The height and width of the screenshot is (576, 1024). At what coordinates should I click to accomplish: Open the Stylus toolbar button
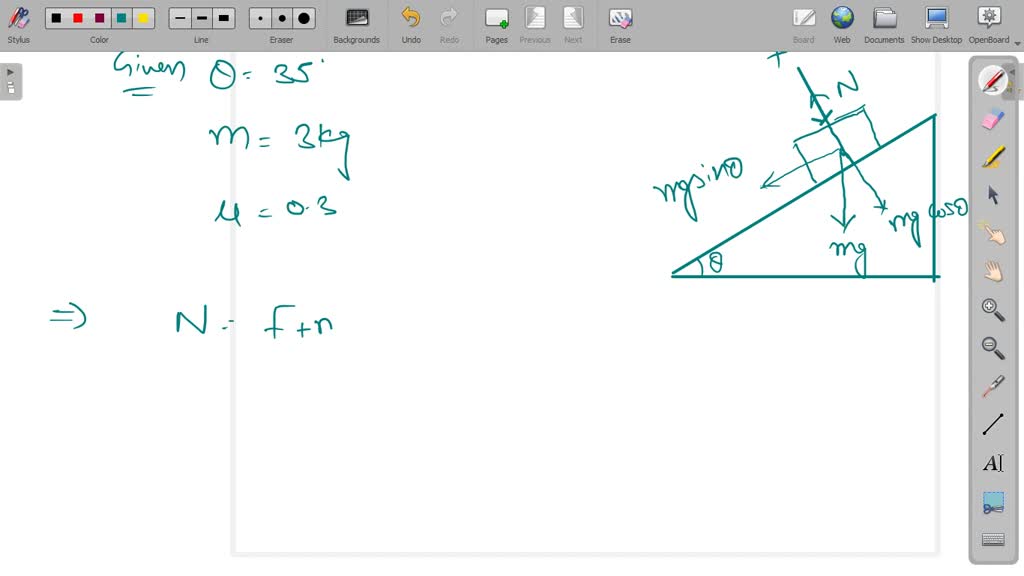tap(18, 25)
